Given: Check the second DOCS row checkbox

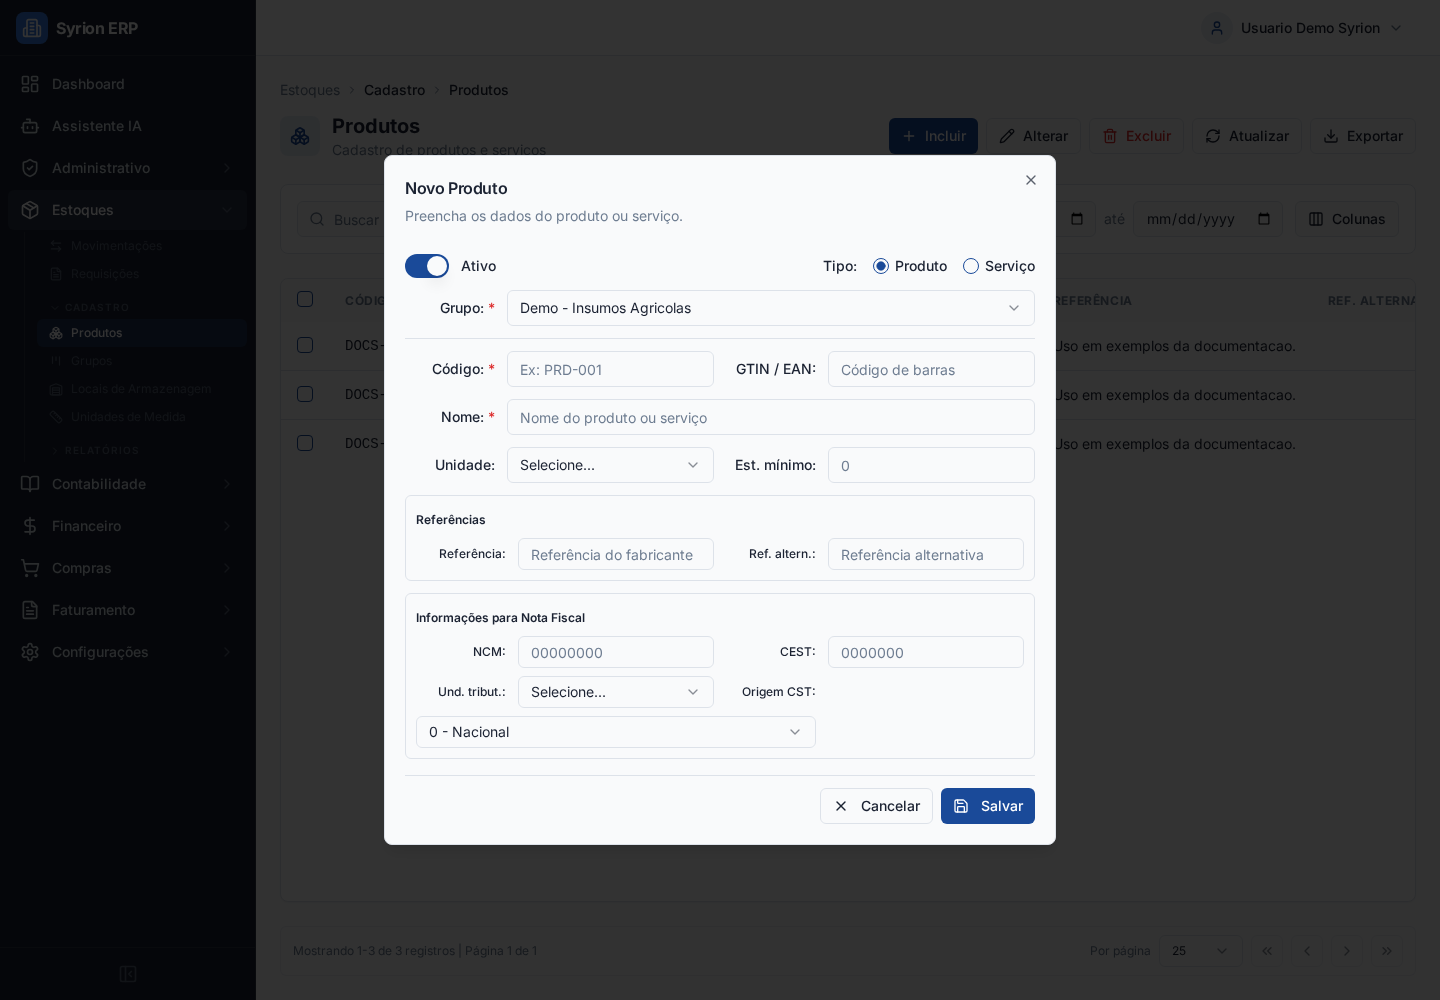Looking at the screenshot, I should pyautogui.click(x=305, y=394).
